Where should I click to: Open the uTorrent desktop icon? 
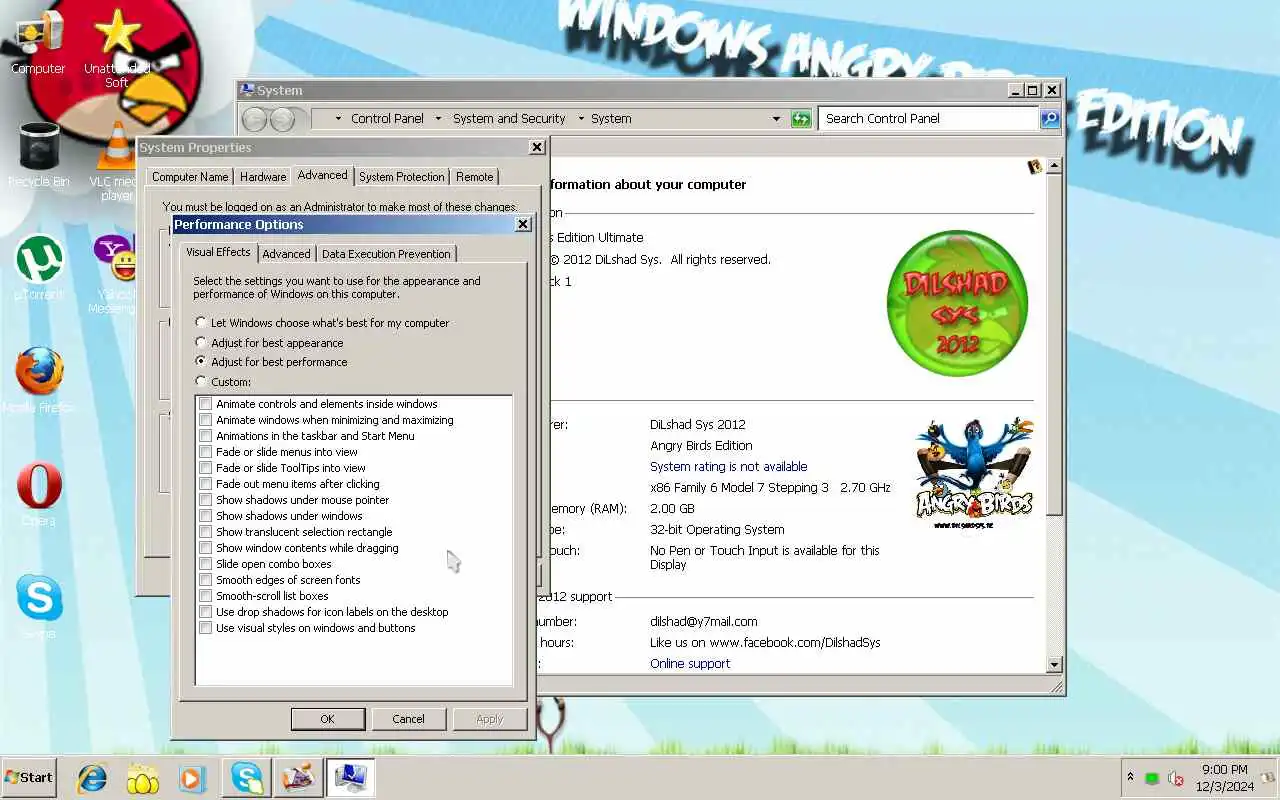(x=39, y=267)
